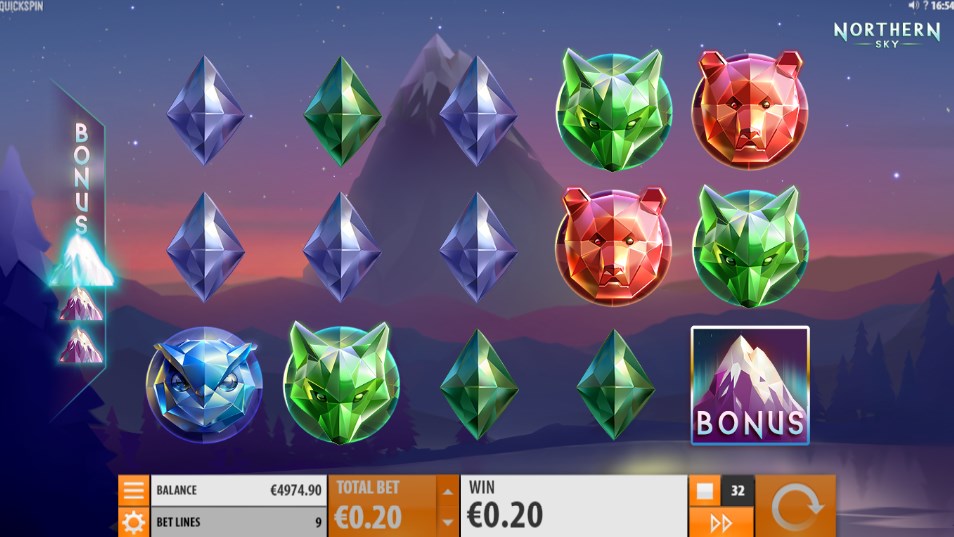Click the red bear symbol top right
This screenshot has width=954, height=537.
point(750,109)
